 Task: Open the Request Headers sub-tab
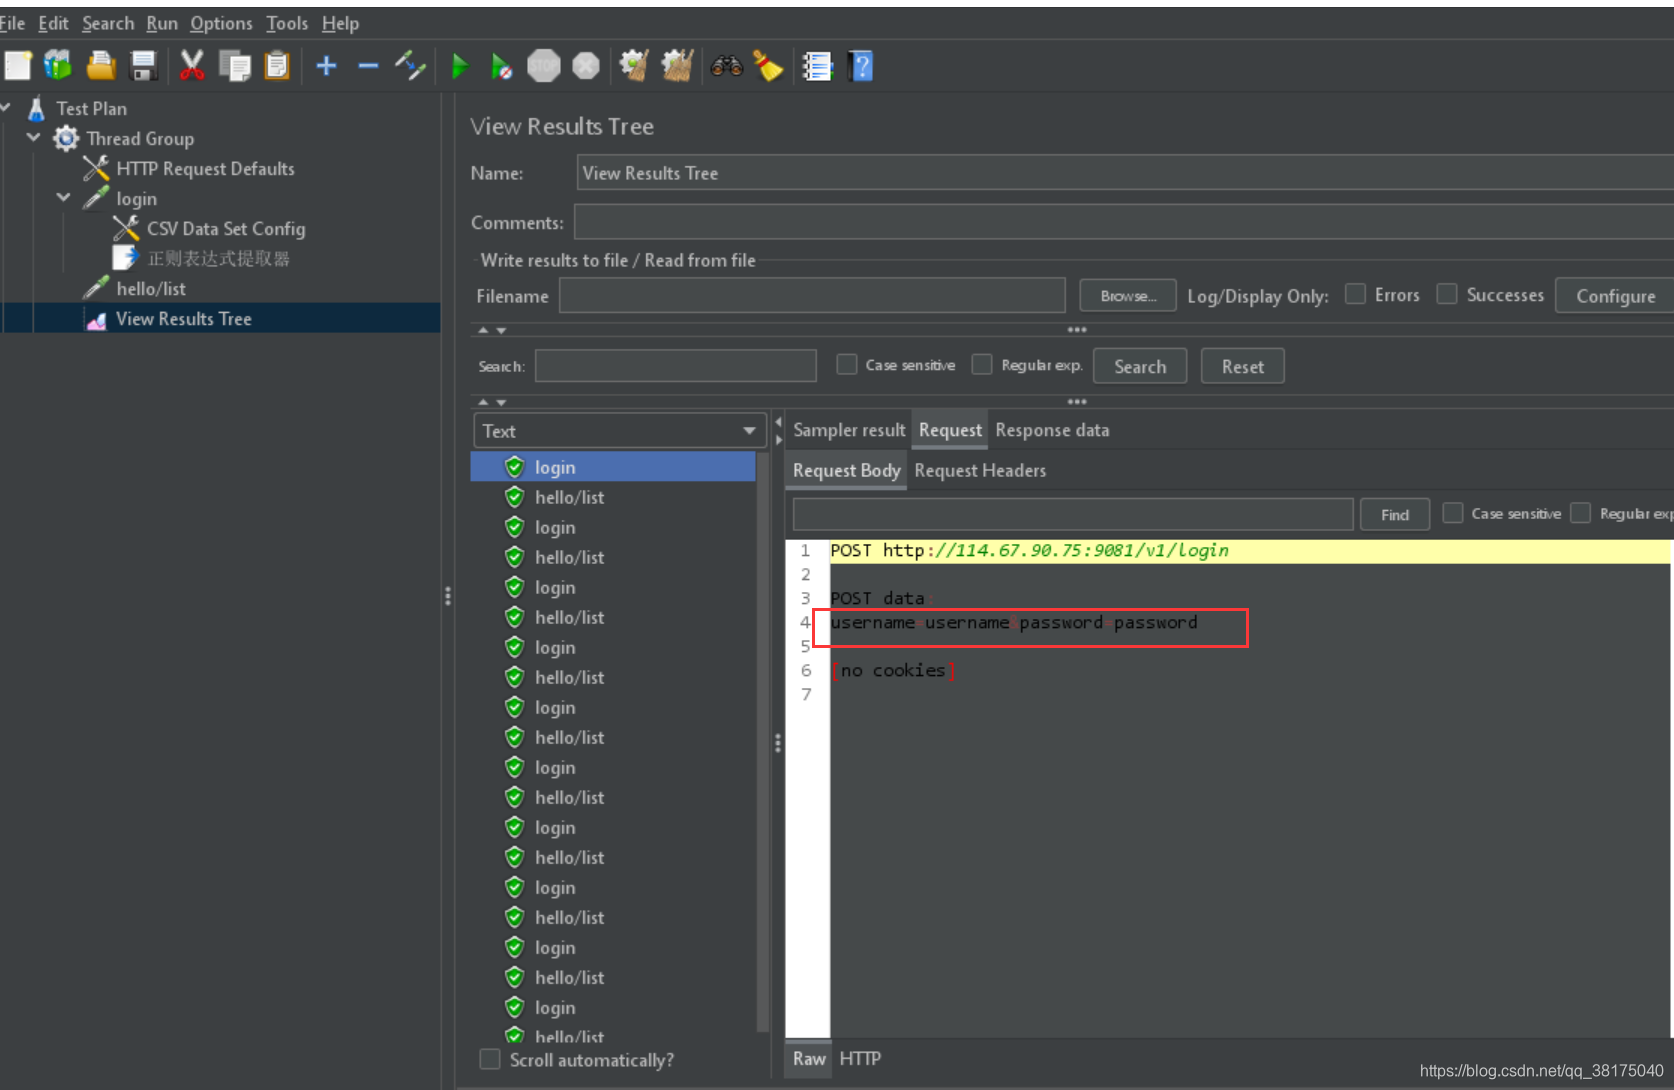(x=980, y=470)
